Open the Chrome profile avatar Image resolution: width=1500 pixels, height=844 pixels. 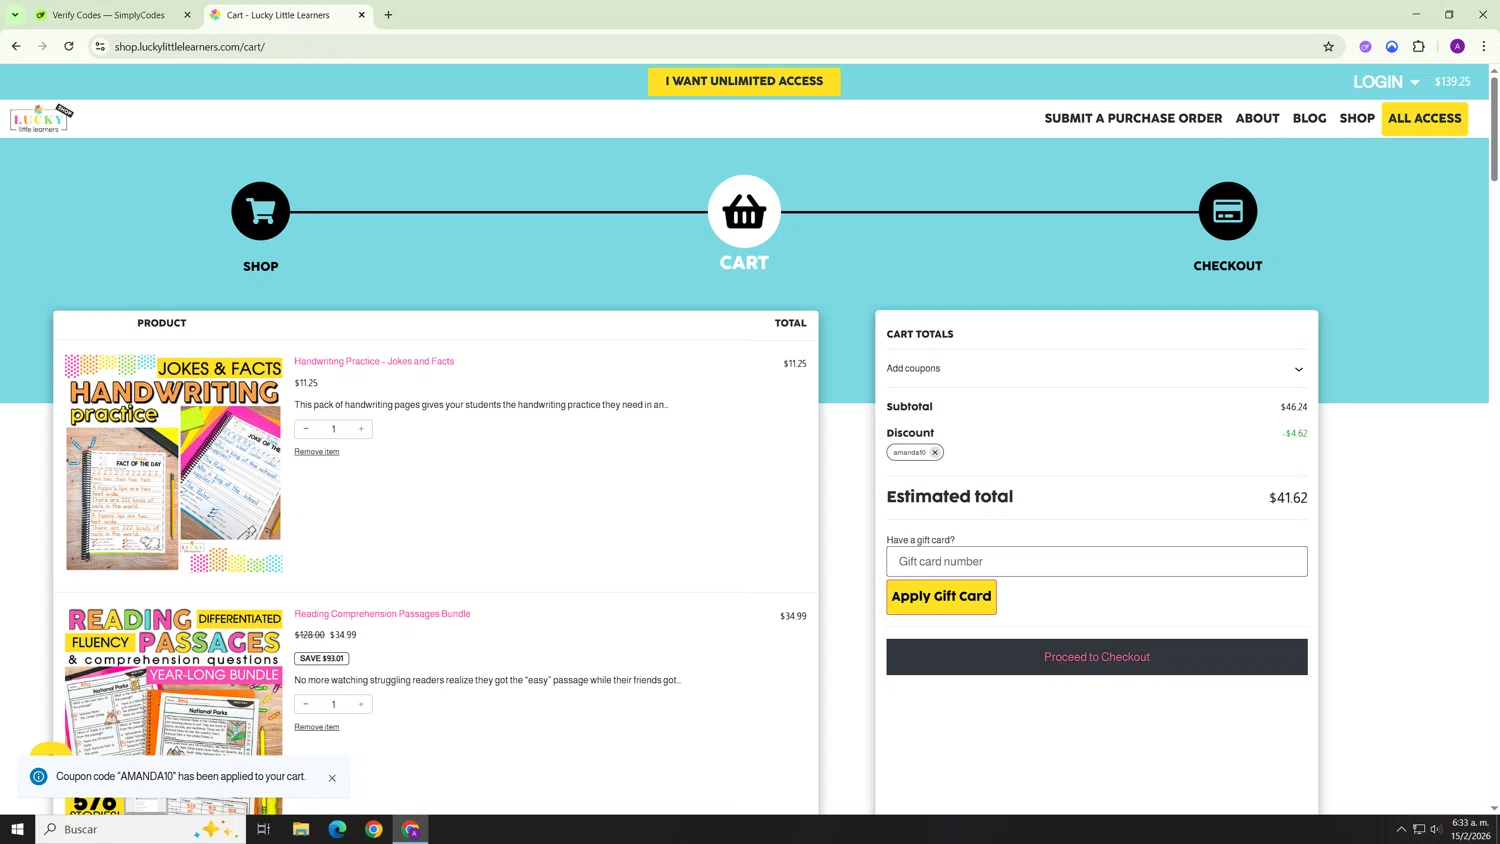pos(1457,46)
